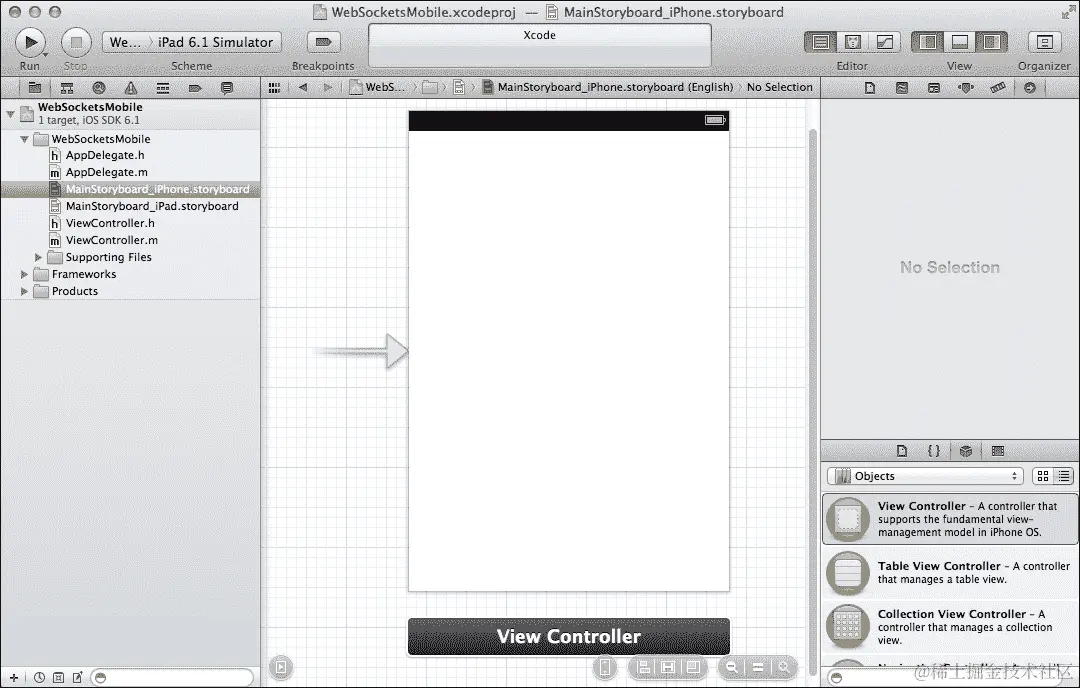1080x688 pixels.
Task: Open the Objects library dropdown
Action: (925, 476)
